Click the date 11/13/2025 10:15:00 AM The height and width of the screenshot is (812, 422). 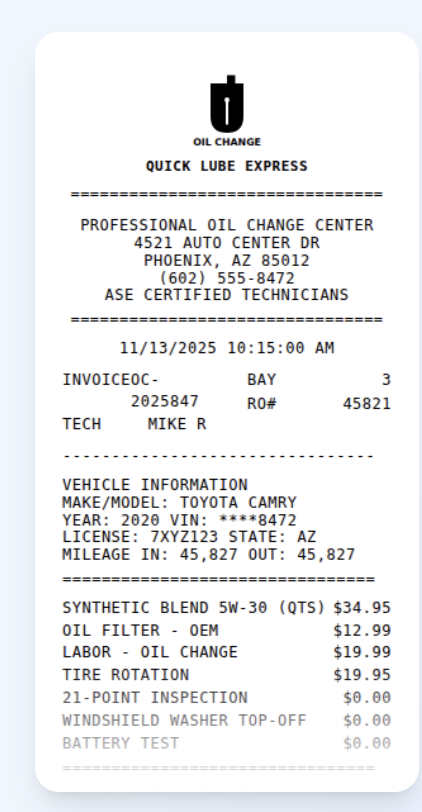point(227,348)
